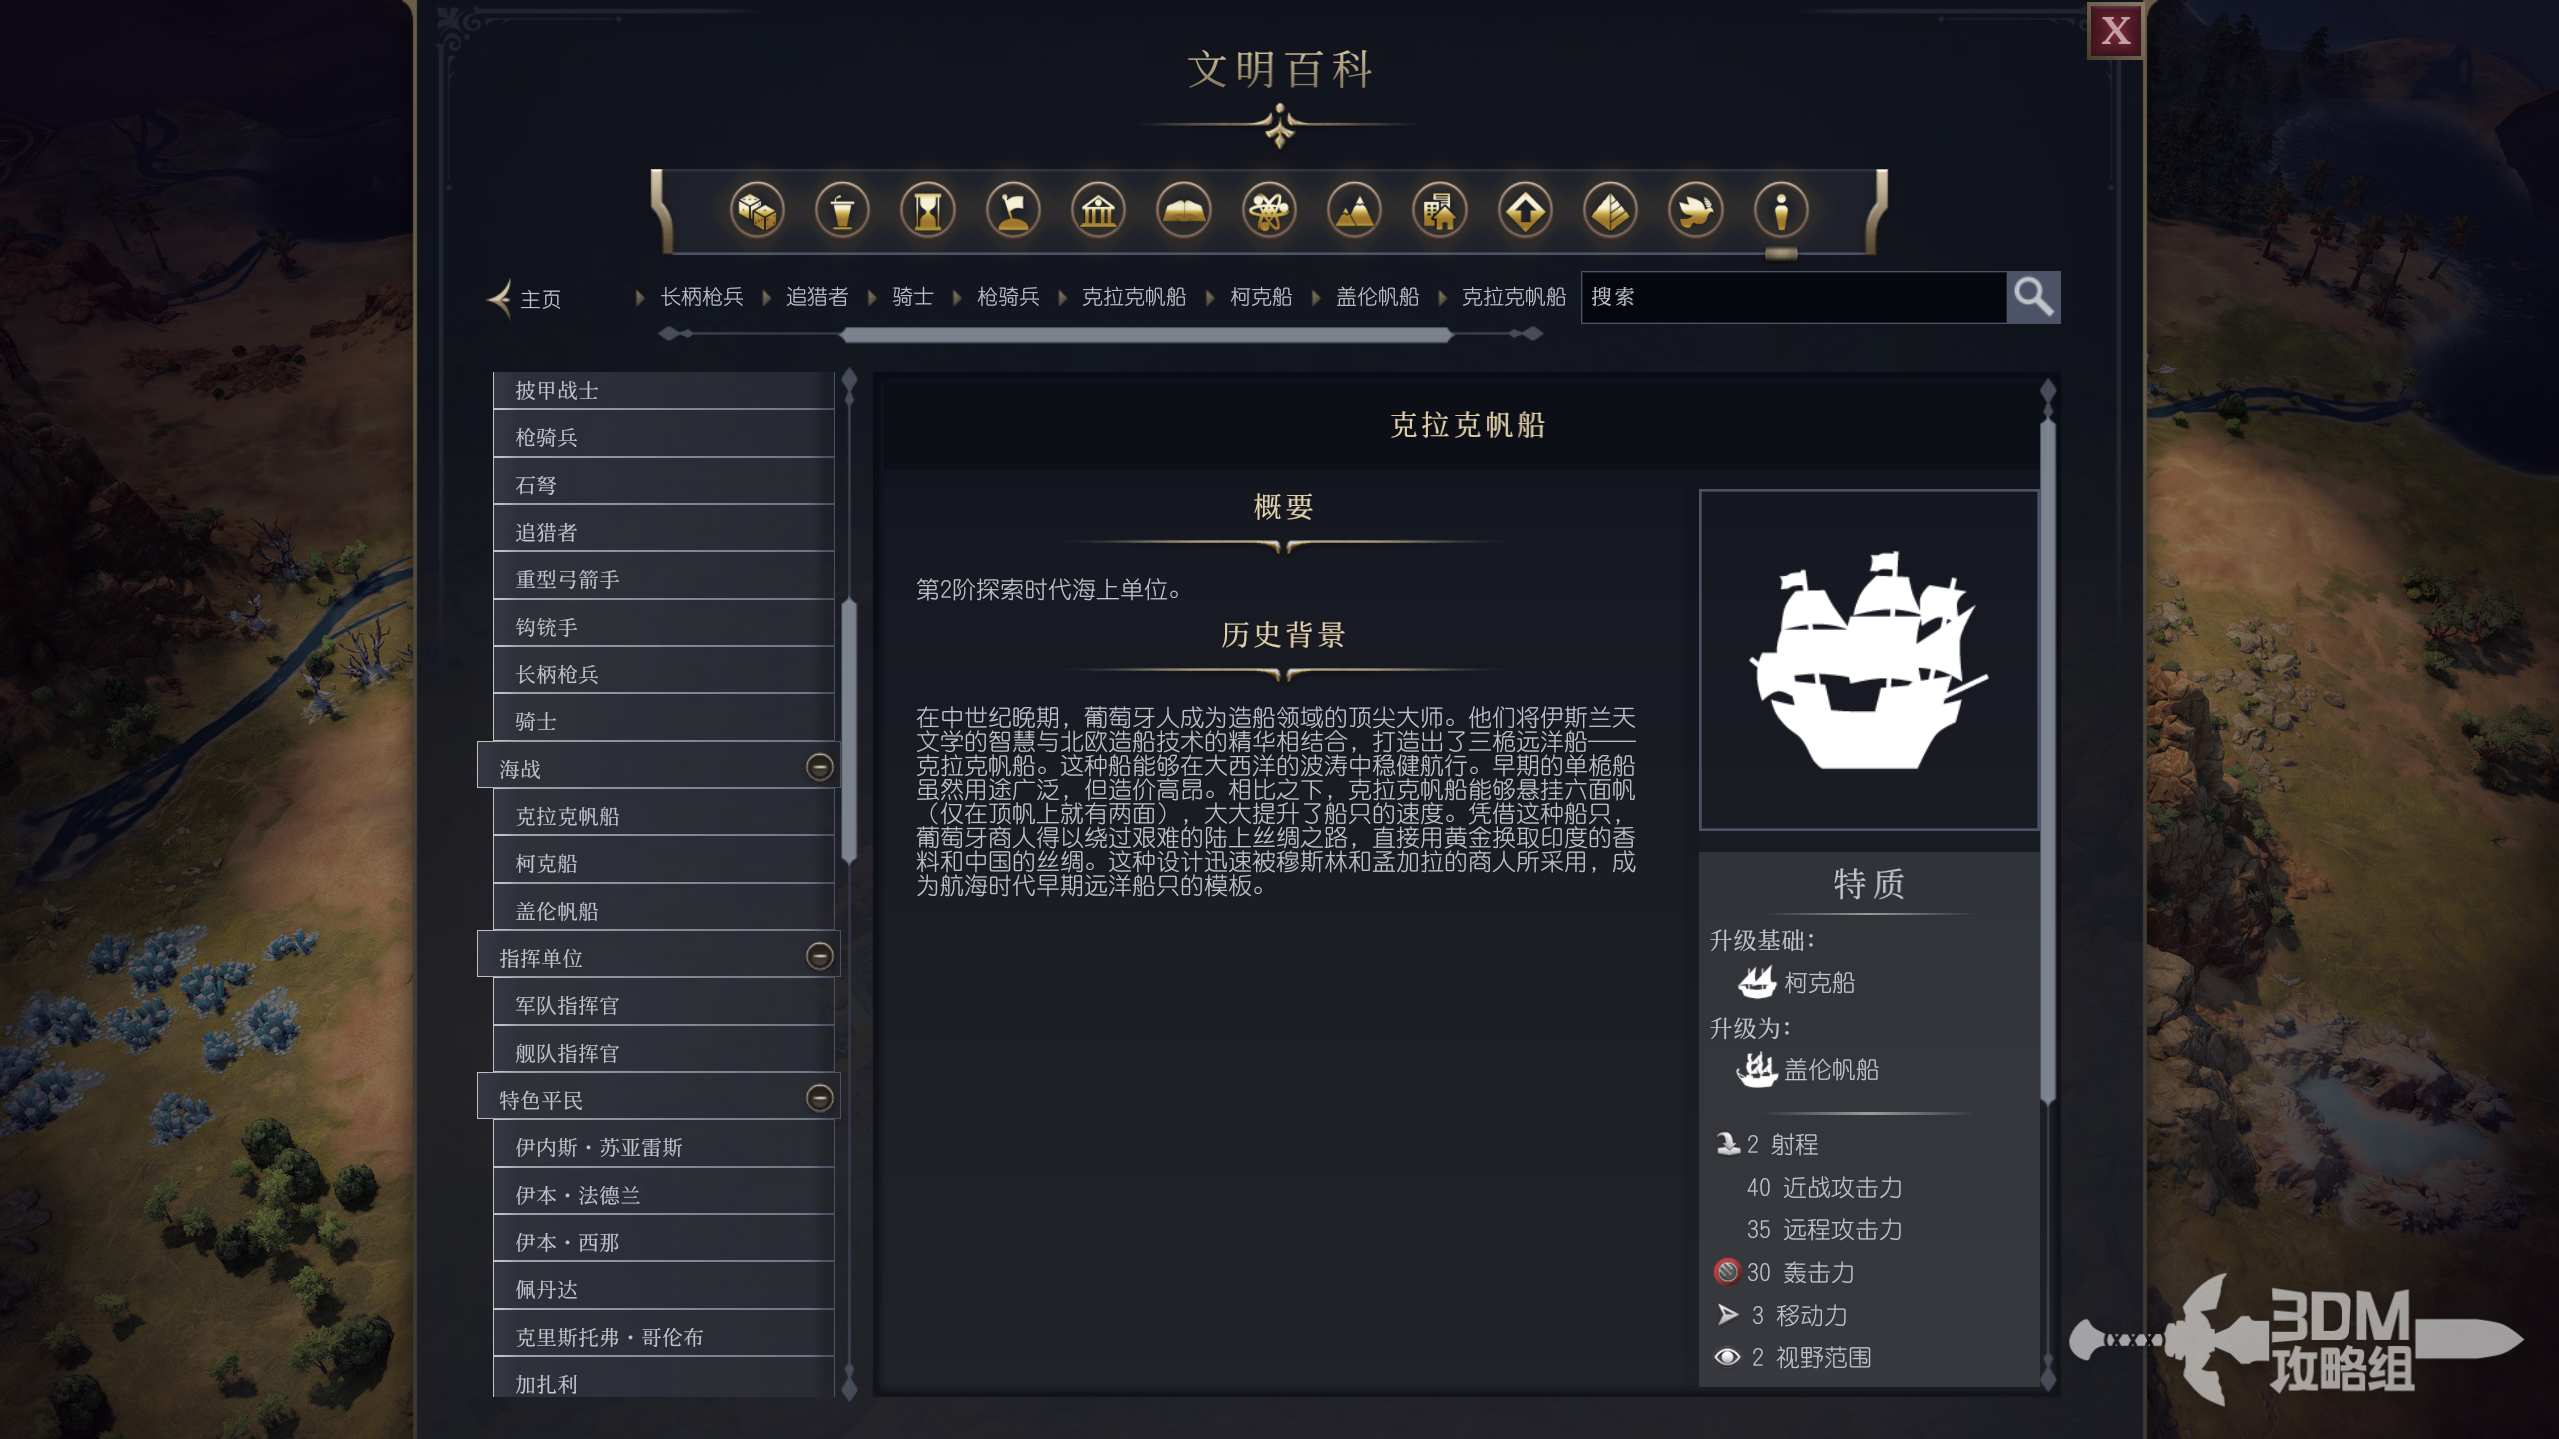
Task: Go to 盖伦帆船 breadcrumb entry
Action: coord(1377,297)
